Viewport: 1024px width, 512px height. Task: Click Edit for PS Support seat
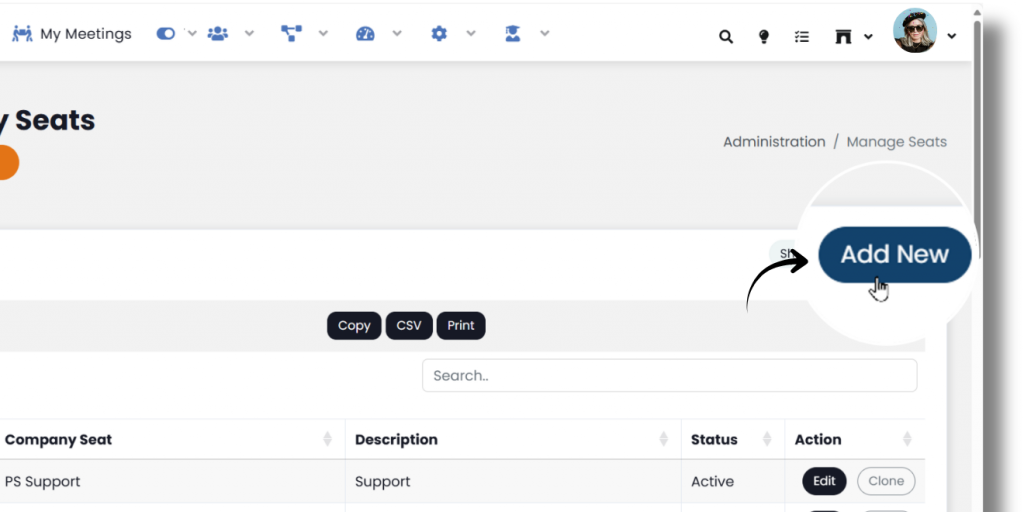(824, 481)
